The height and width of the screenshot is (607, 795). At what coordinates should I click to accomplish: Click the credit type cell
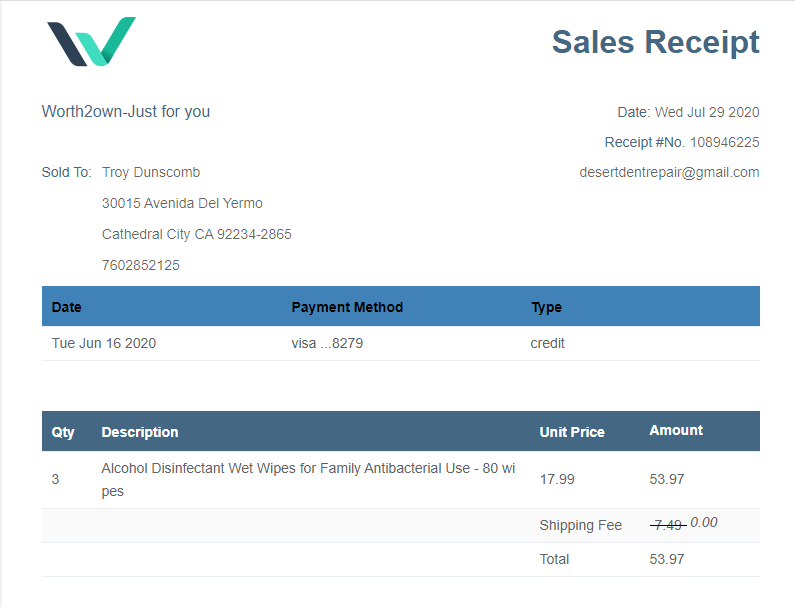(x=547, y=343)
